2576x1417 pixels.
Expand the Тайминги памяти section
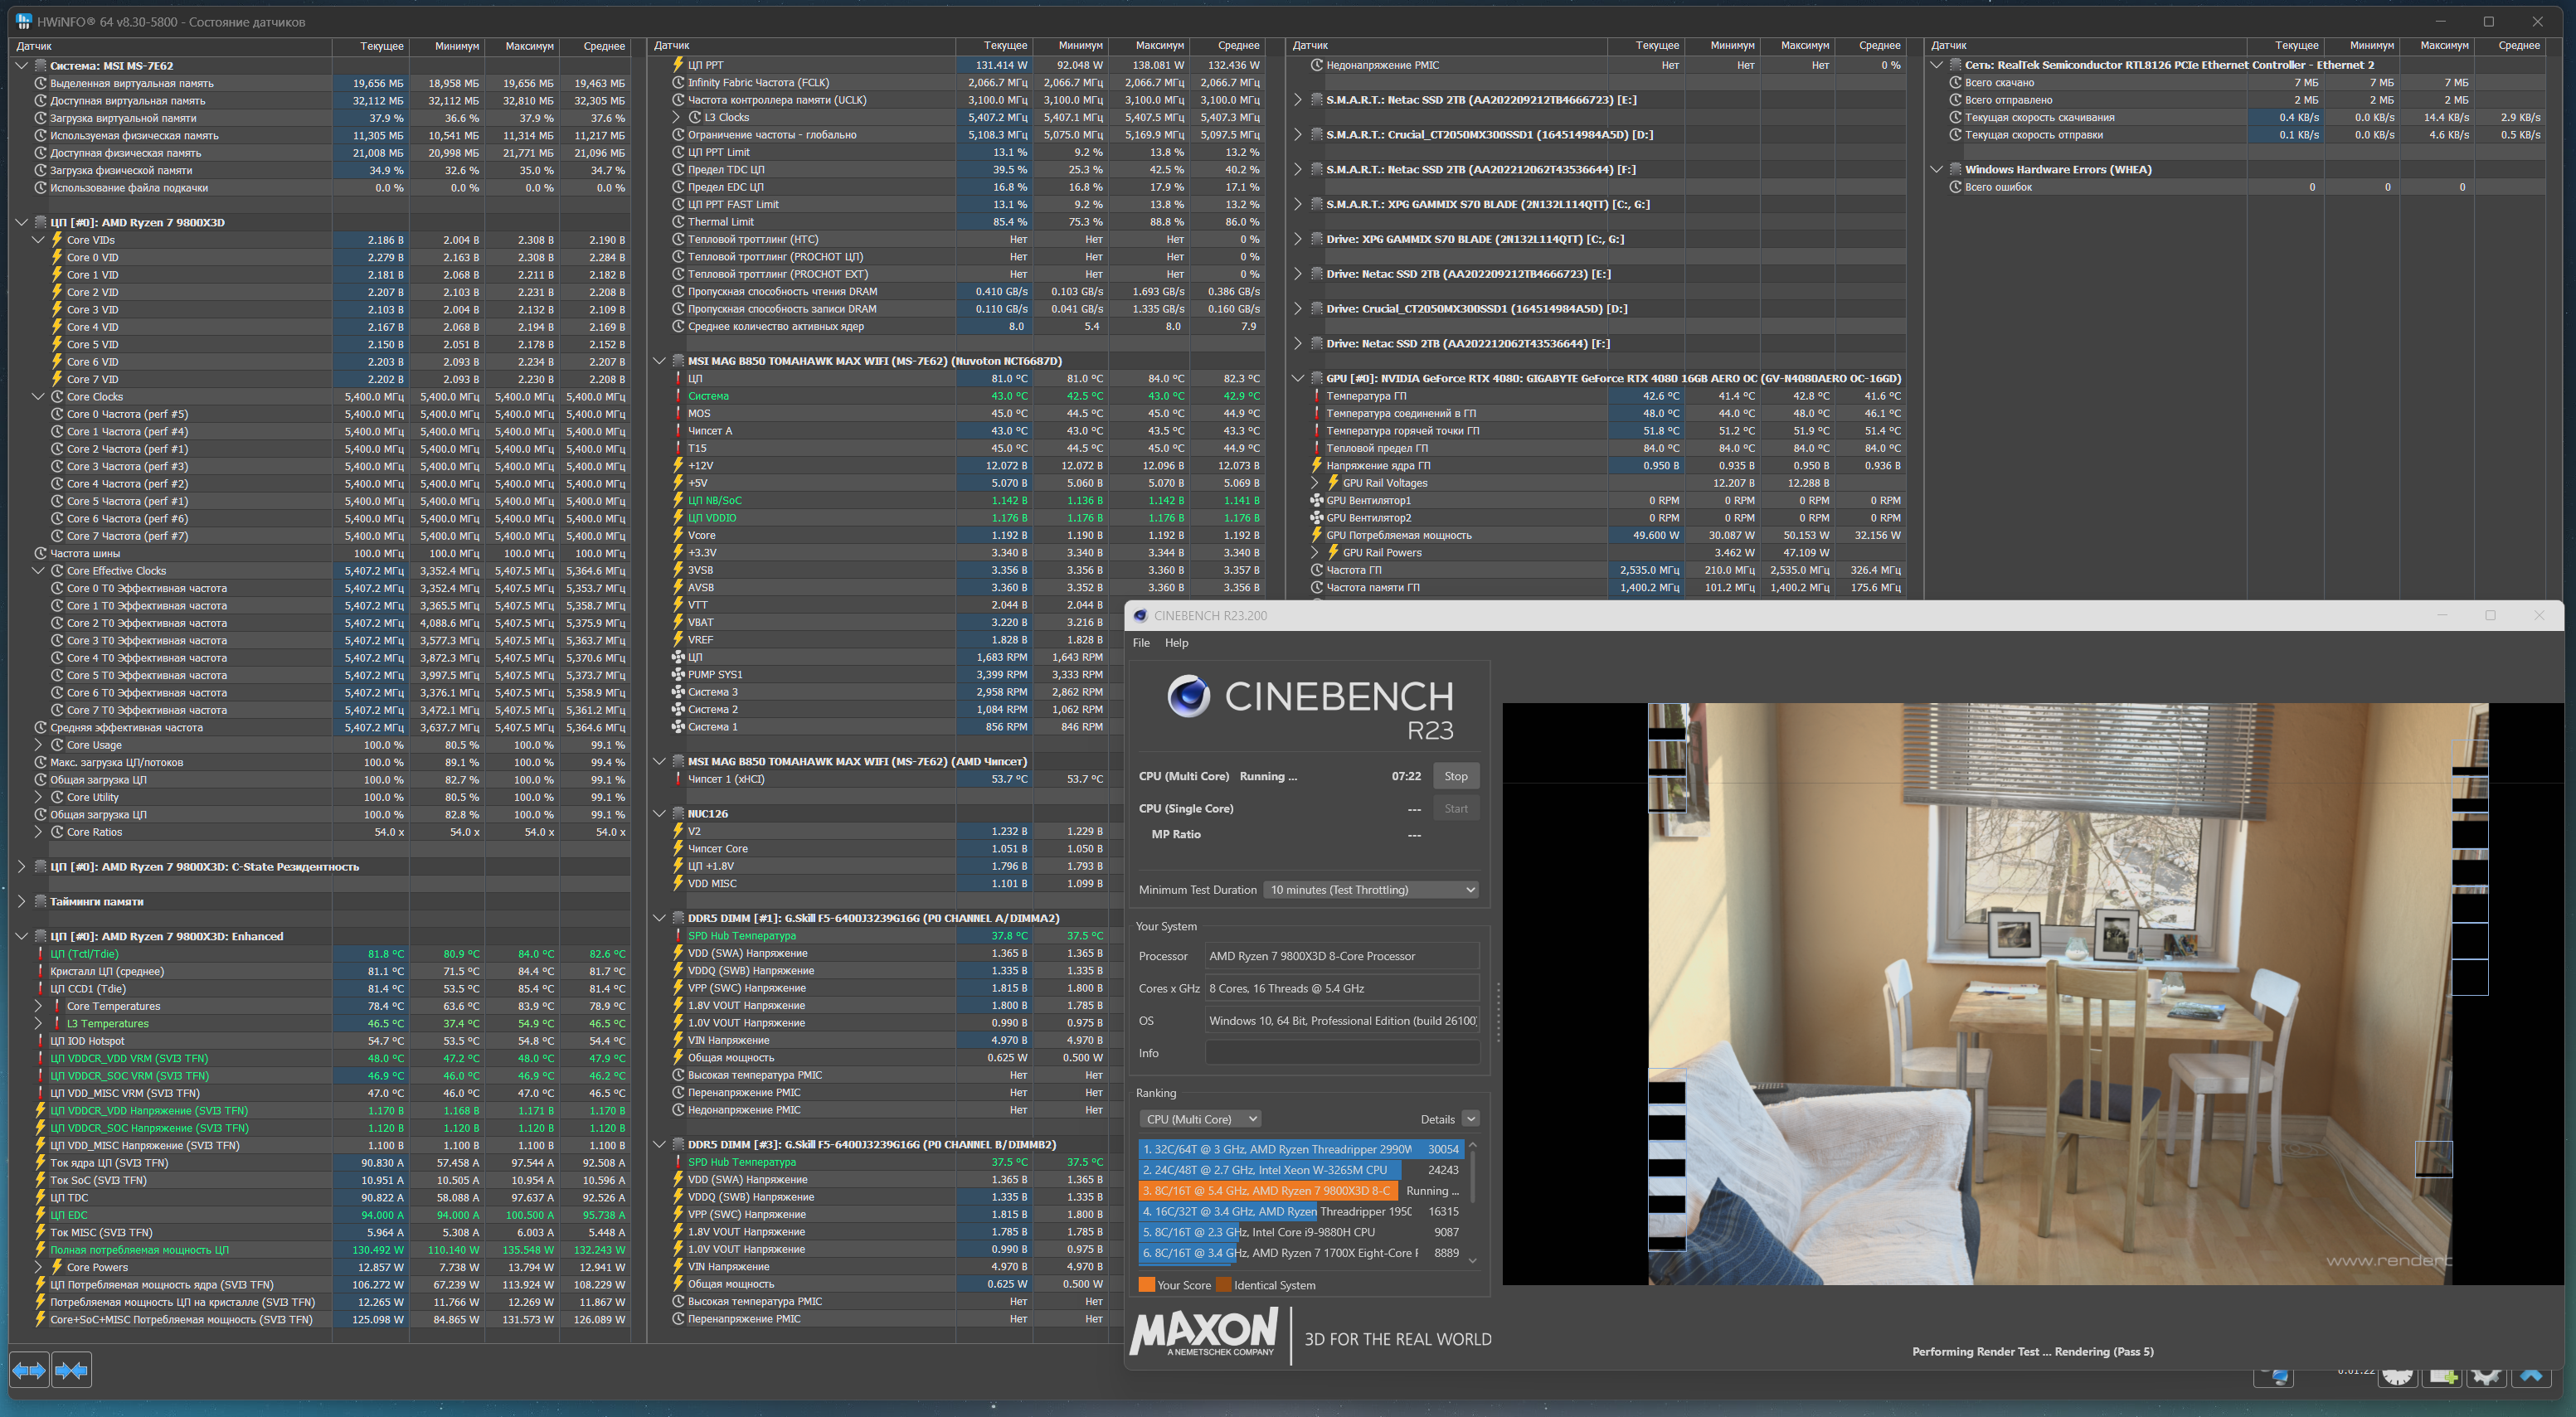[21, 901]
